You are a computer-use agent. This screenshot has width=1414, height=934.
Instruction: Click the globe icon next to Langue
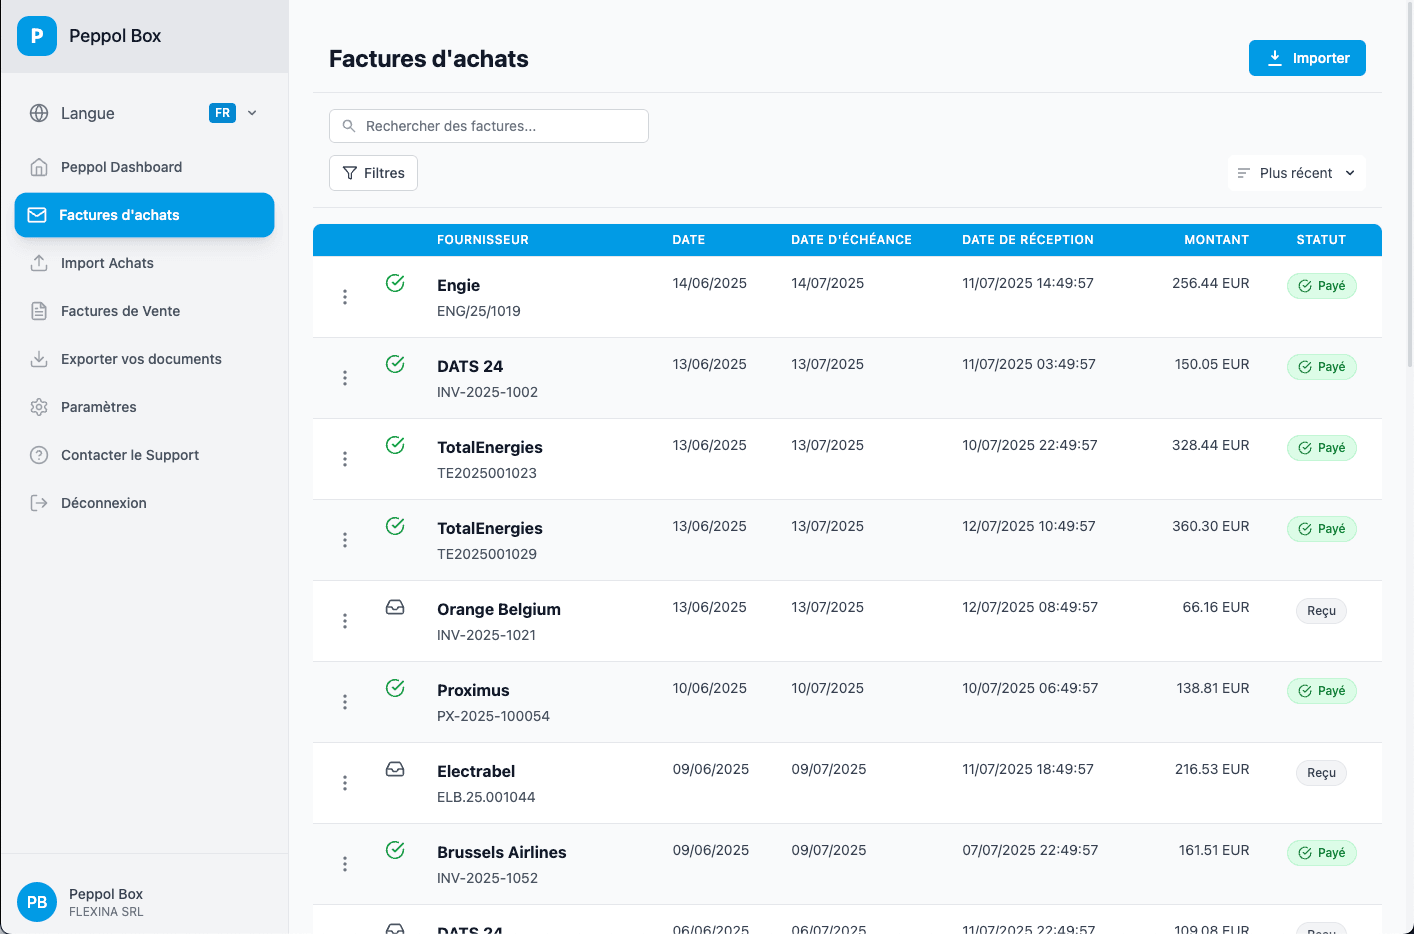click(39, 113)
